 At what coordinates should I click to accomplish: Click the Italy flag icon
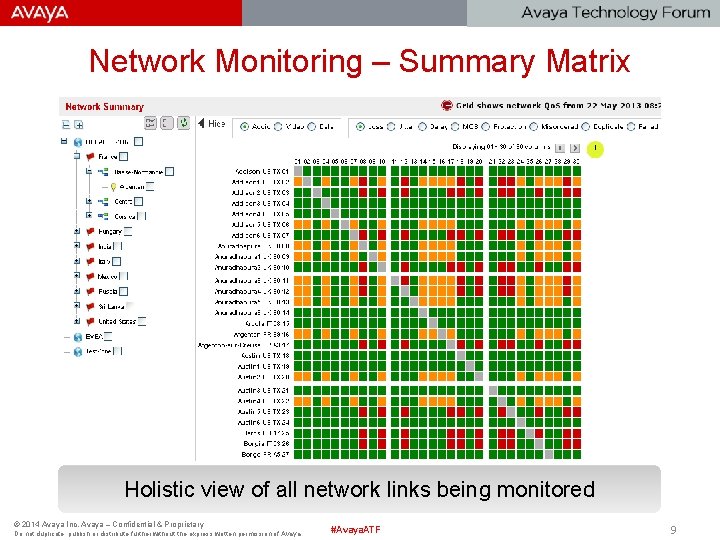90,262
